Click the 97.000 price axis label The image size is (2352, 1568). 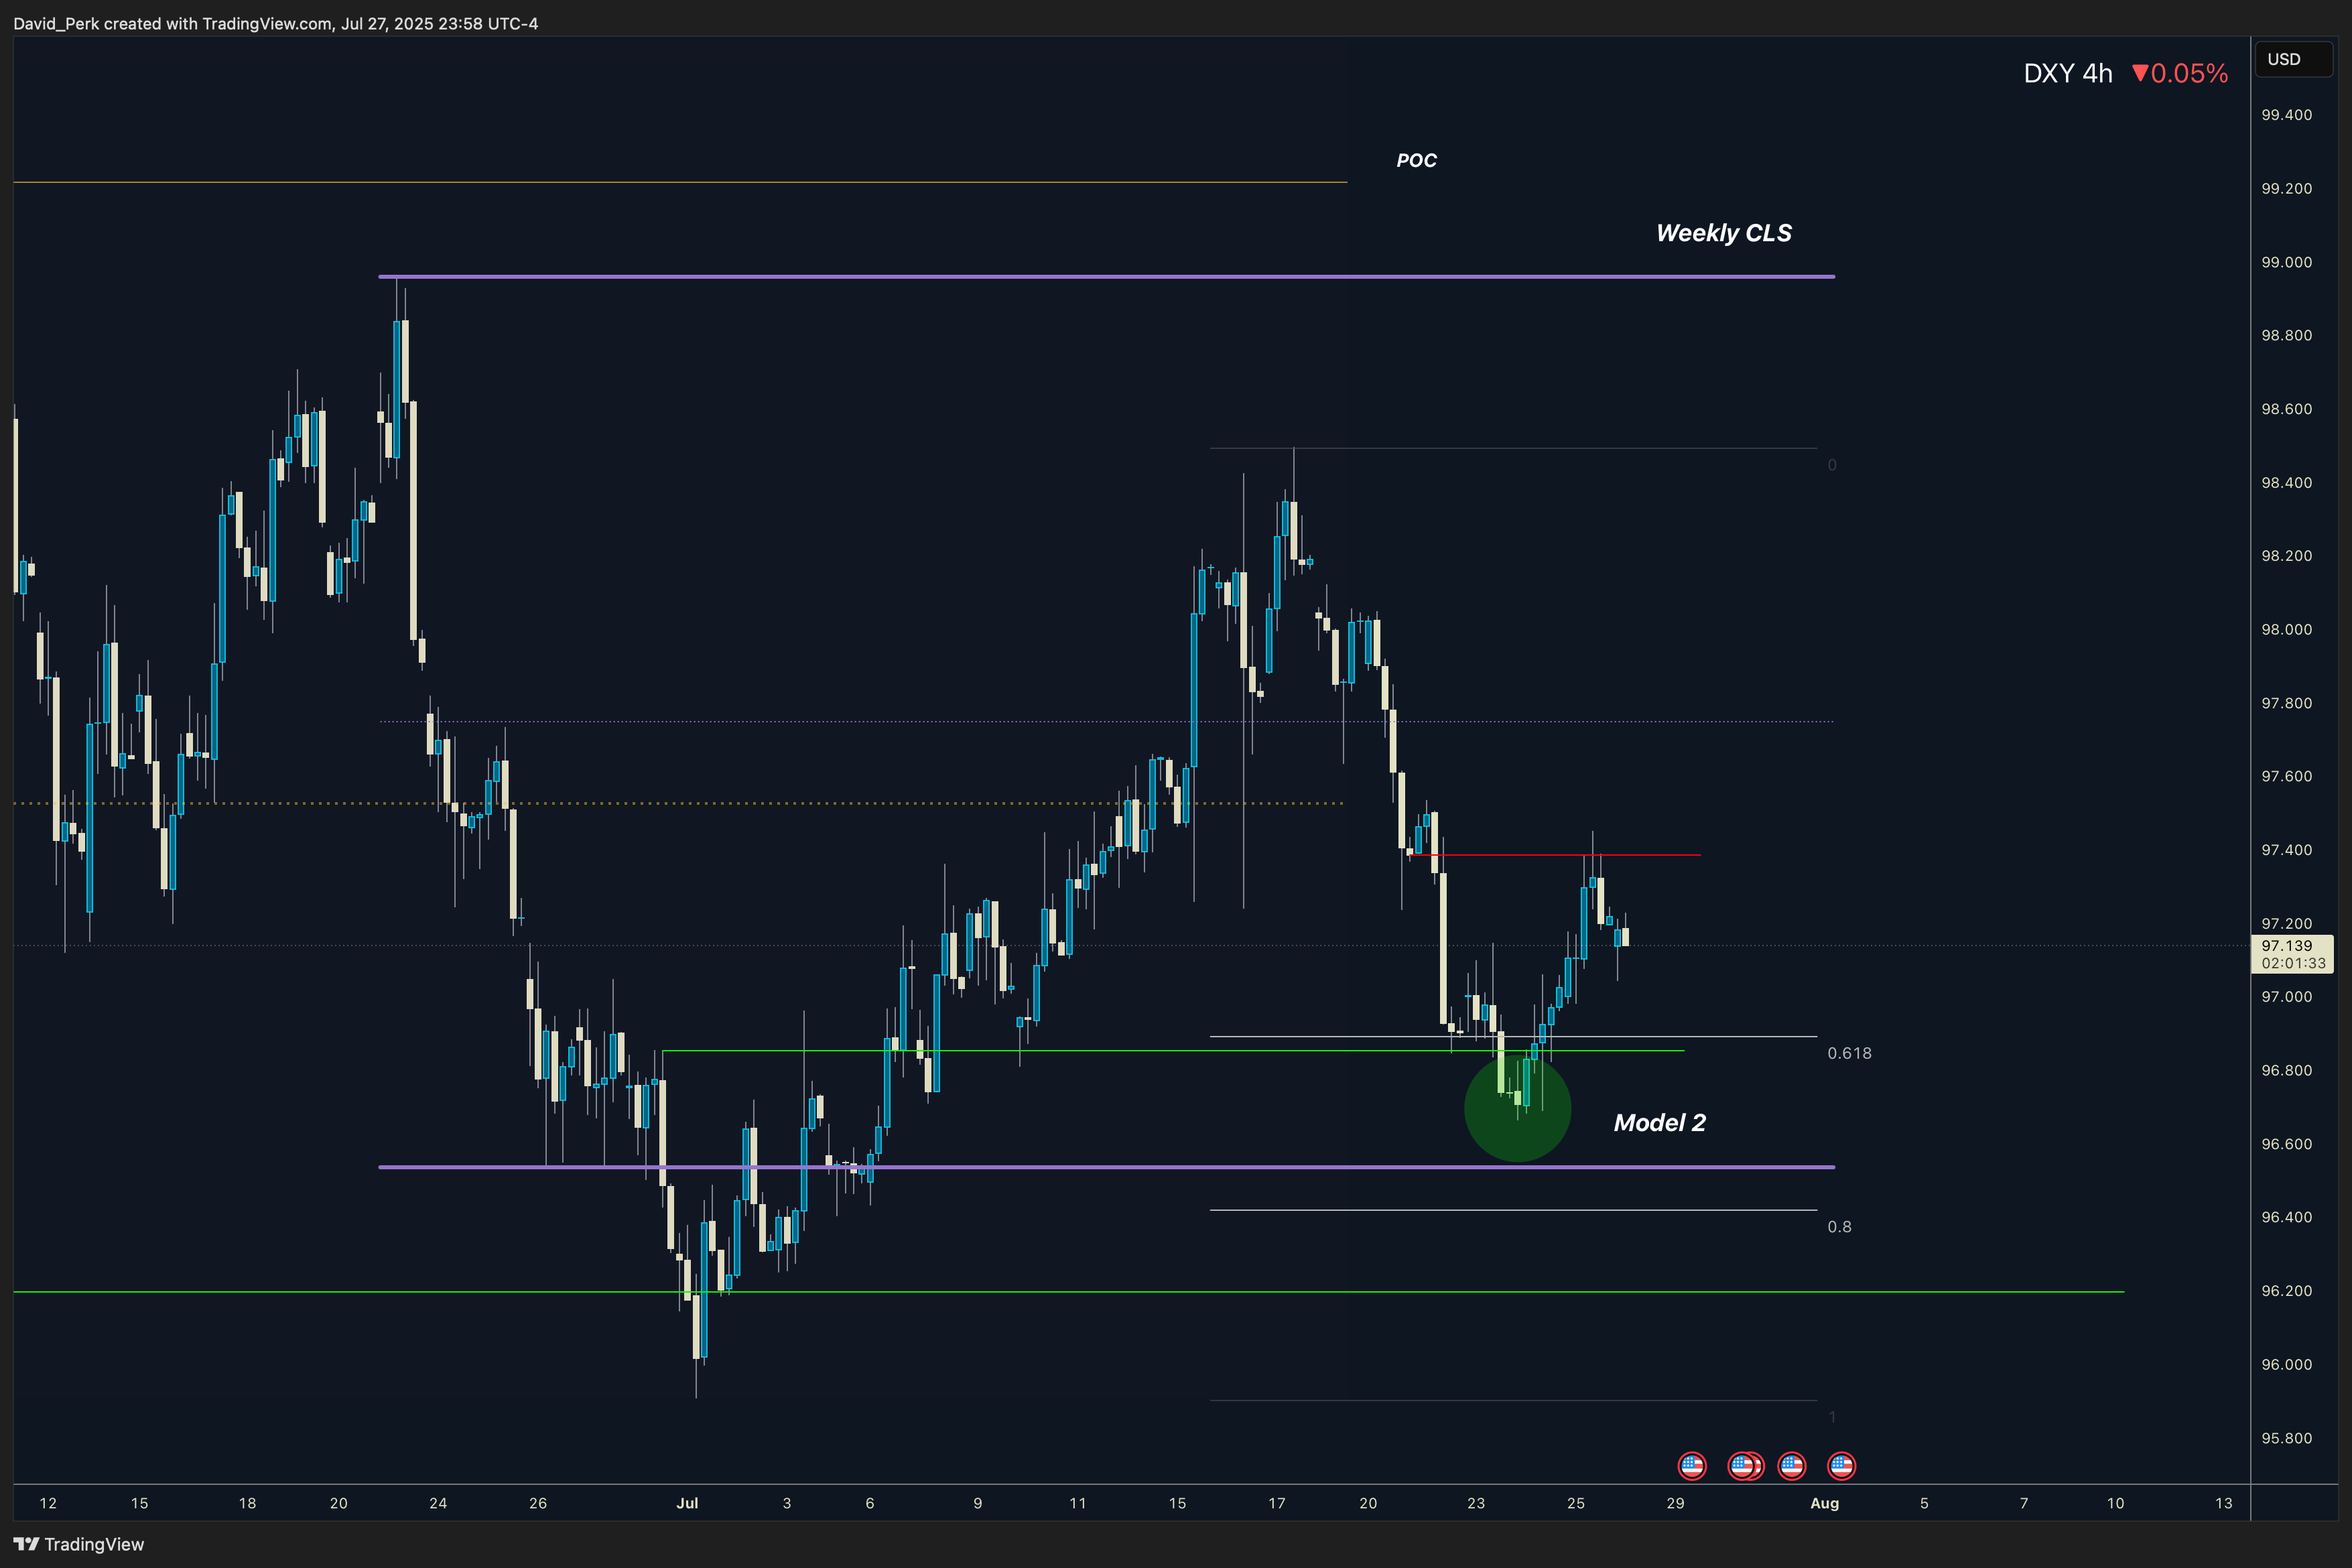pos(2286,997)
